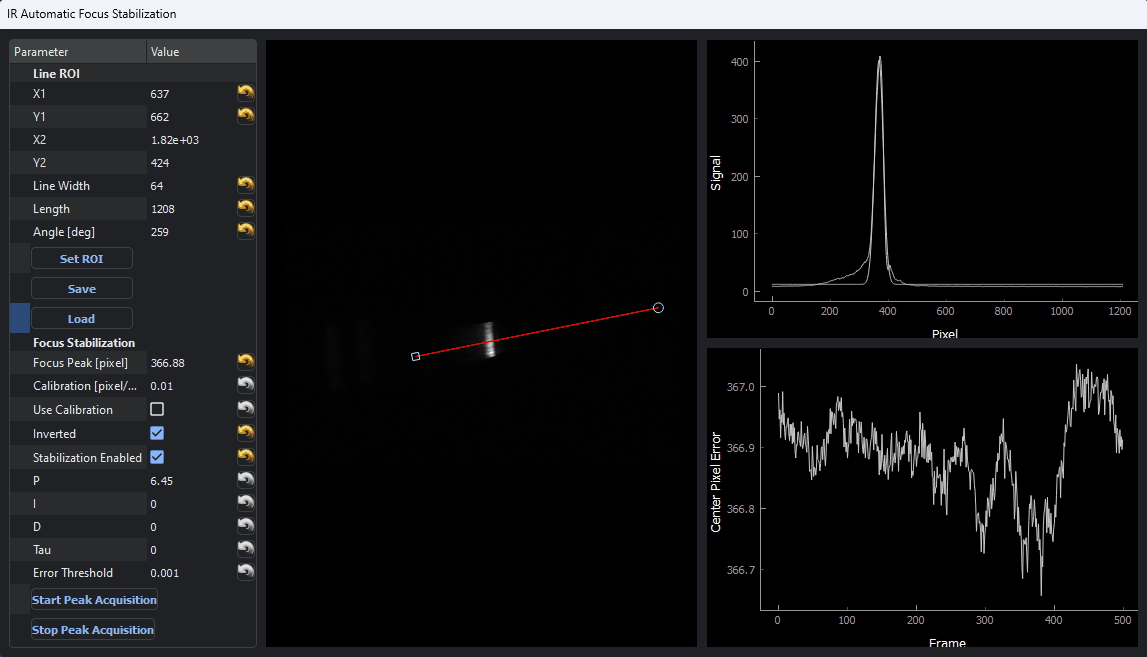
Task: Reset Line Width to its default
Action: [x=245, y=185]
